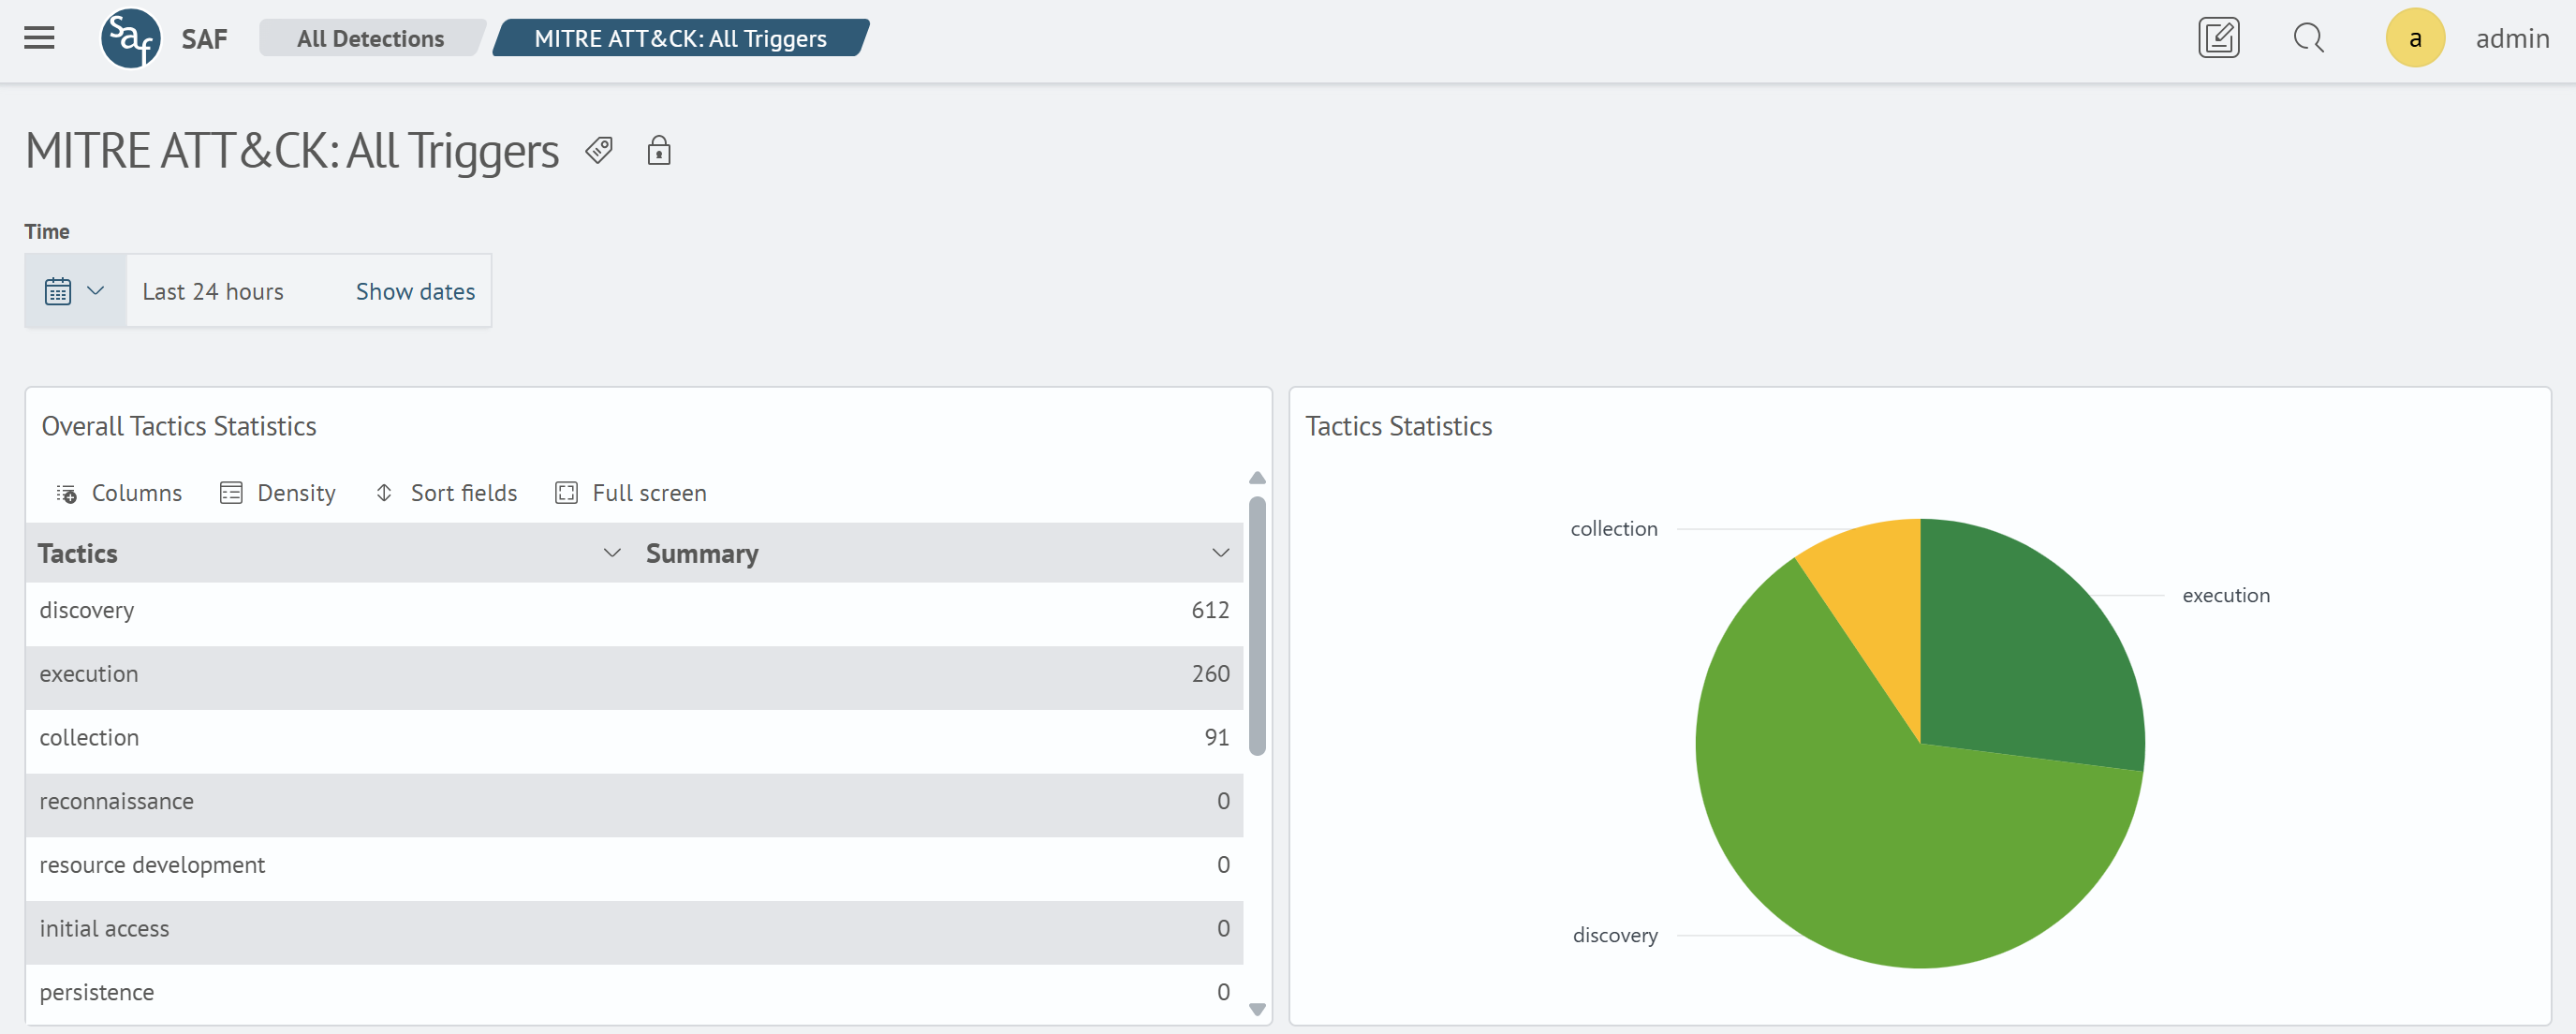Click the tag icon beside dashboard title
2576x1034 pixels.
pos(599,150)
